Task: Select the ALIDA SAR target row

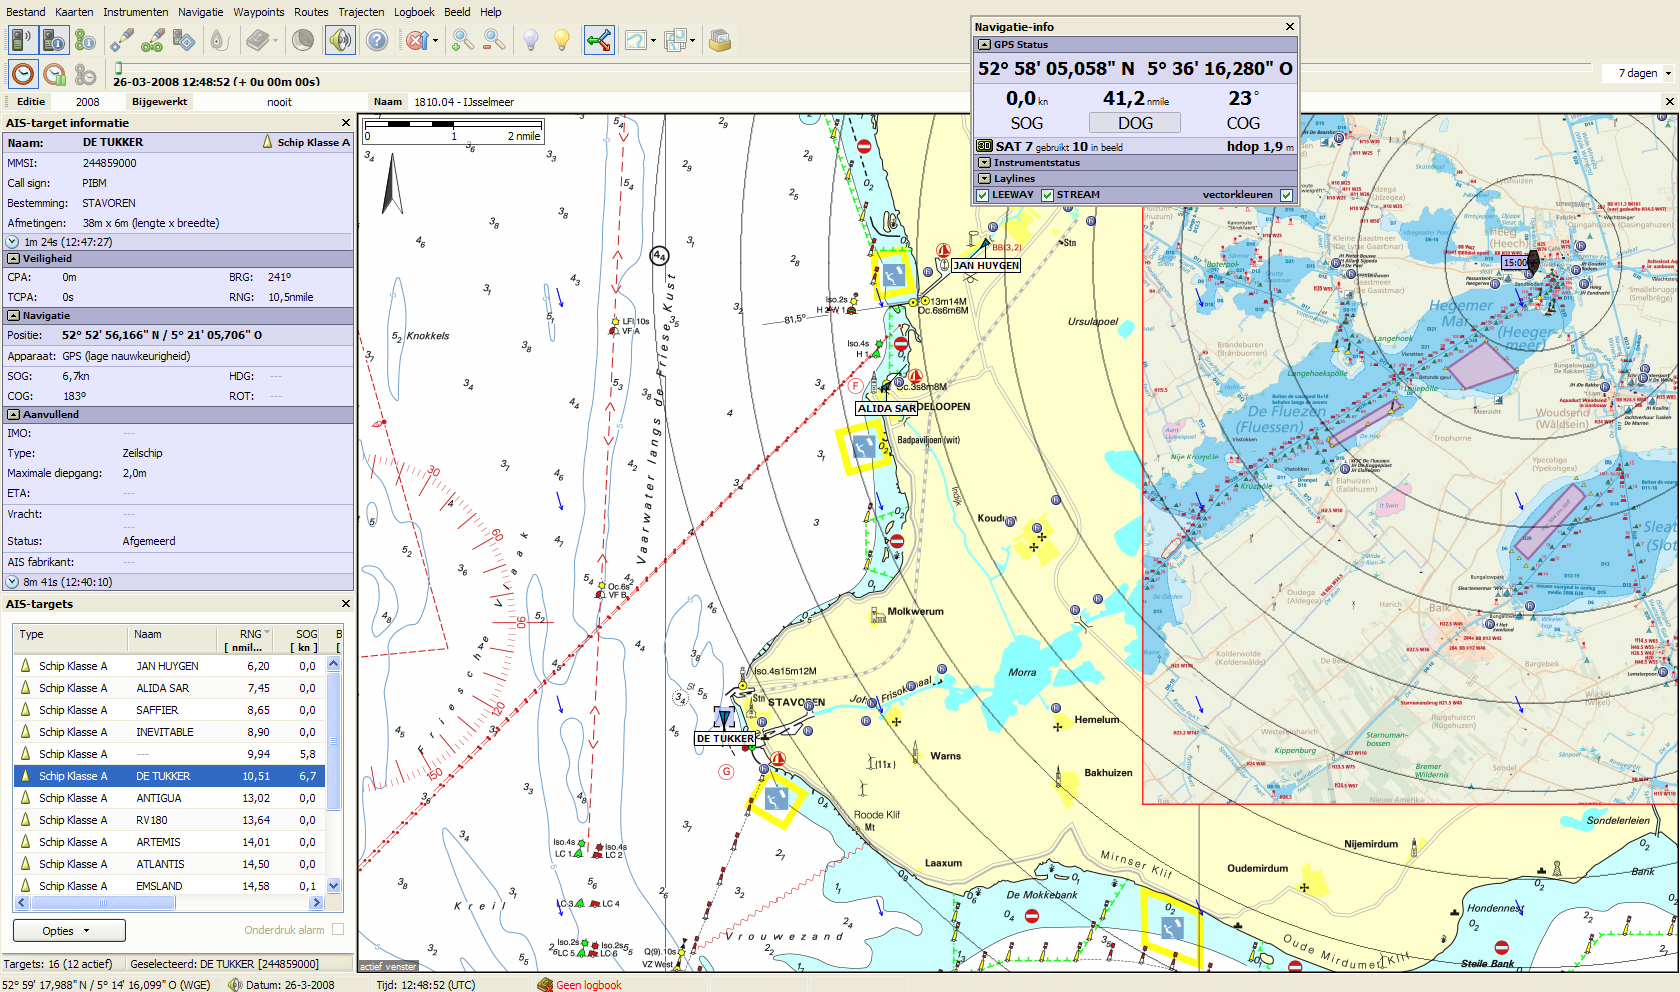Action: (169, 688)
